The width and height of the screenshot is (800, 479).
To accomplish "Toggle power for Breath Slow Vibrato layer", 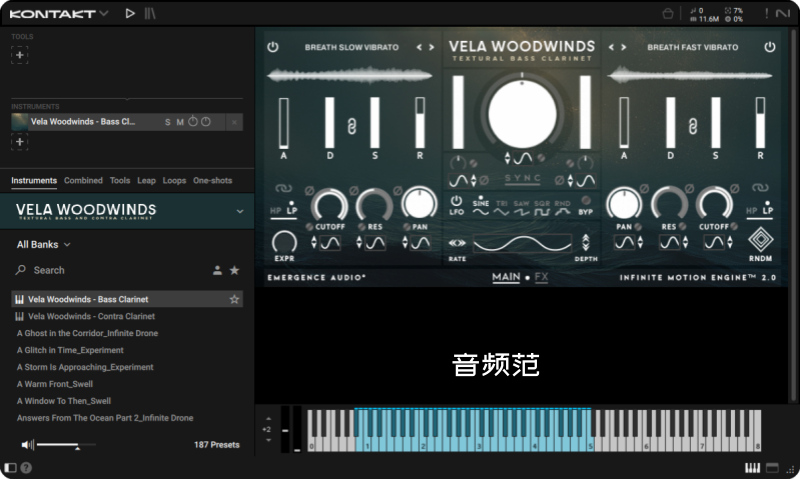I will coord(273,47).
